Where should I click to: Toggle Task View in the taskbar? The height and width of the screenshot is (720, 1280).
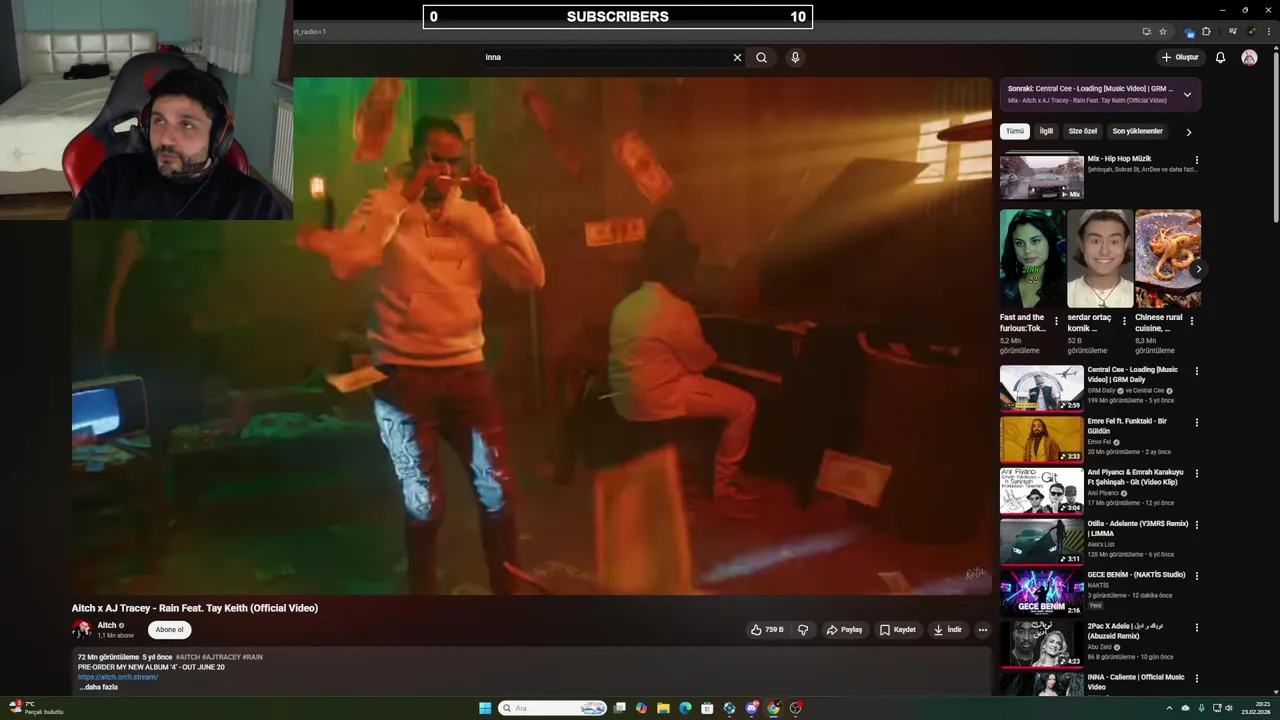click(619, 708)
